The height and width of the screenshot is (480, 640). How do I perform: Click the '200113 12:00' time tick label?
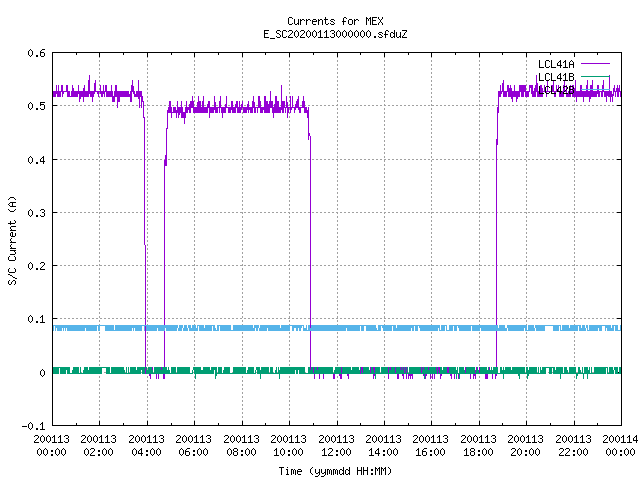click(336, 445)
